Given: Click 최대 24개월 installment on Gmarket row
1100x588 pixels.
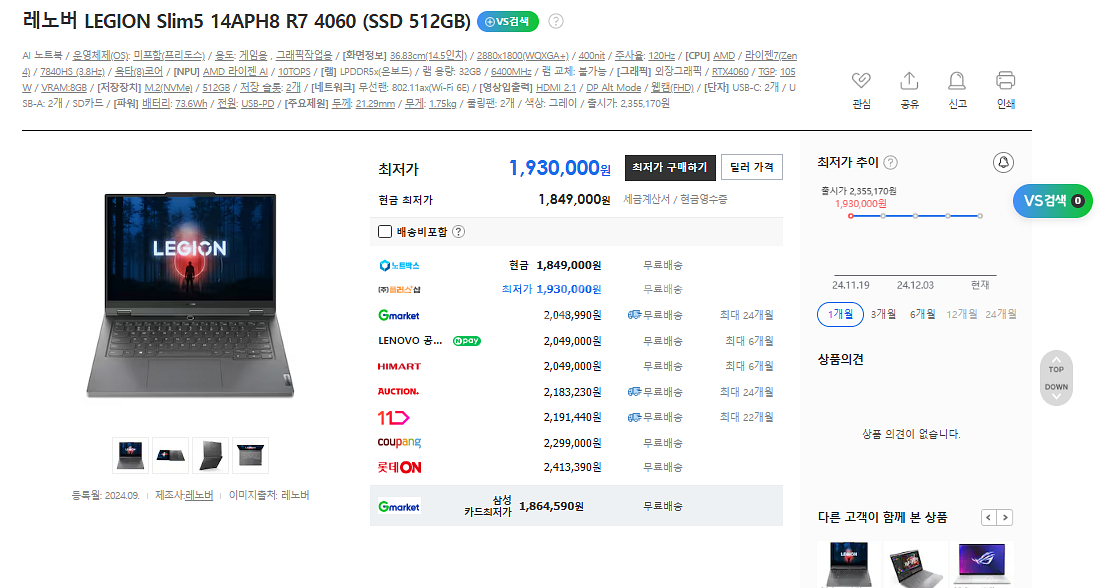Looking at the screenshot, I should pyautogui.click(x=746, y=315).
